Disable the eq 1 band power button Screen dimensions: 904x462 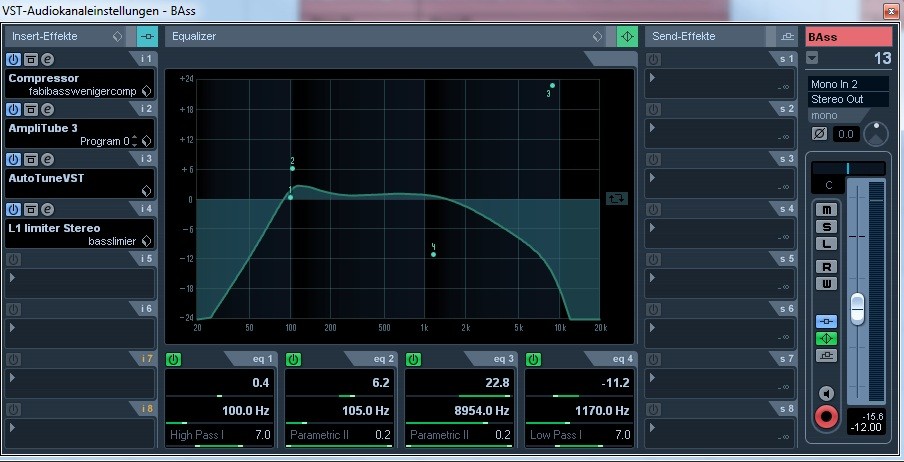174,359
